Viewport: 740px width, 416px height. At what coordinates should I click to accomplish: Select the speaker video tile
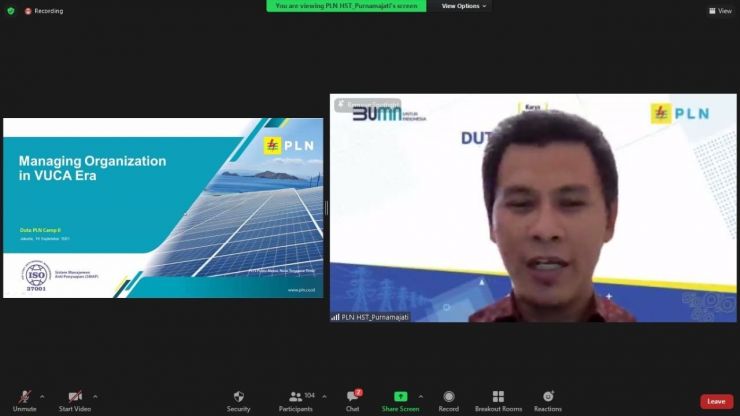click(x=533, y=208)
